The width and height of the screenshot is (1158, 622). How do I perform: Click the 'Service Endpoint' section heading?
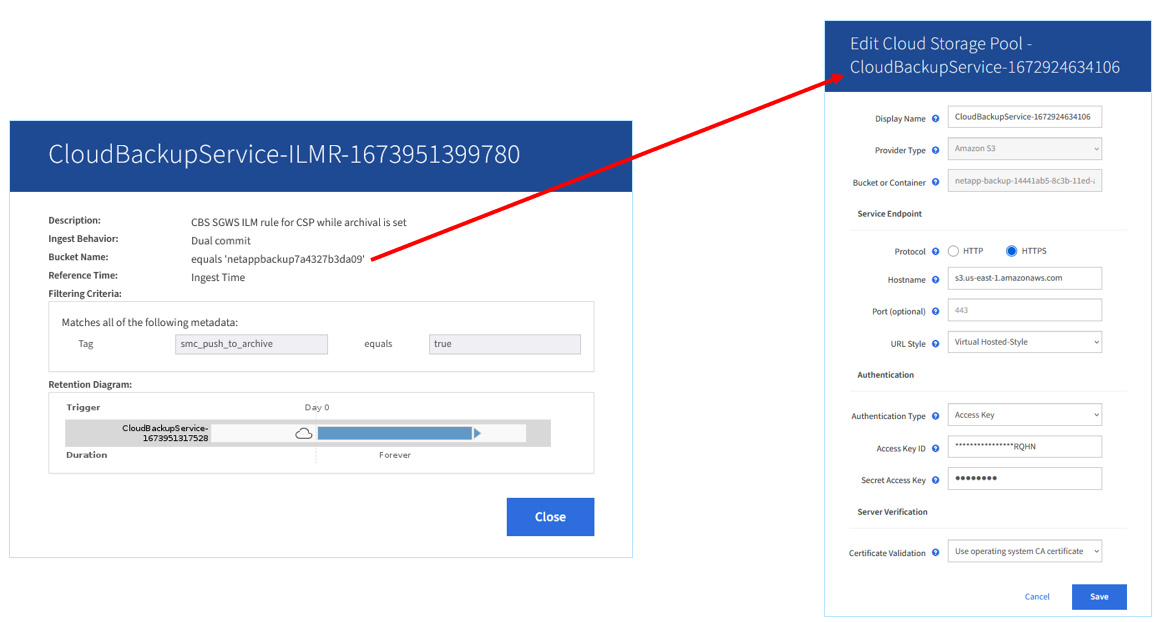pyautogui.click(x=889, y=214)
